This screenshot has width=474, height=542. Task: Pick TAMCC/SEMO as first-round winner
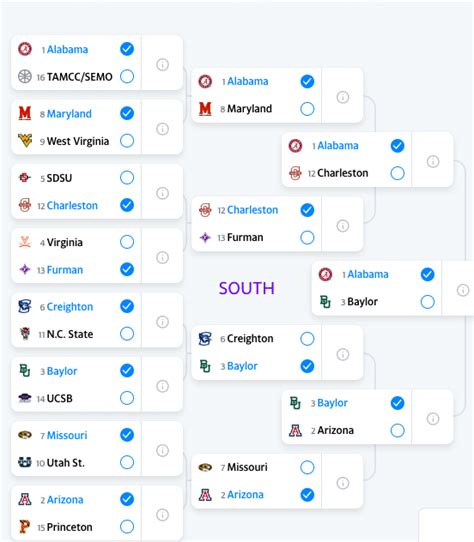(x=127, y=76)
